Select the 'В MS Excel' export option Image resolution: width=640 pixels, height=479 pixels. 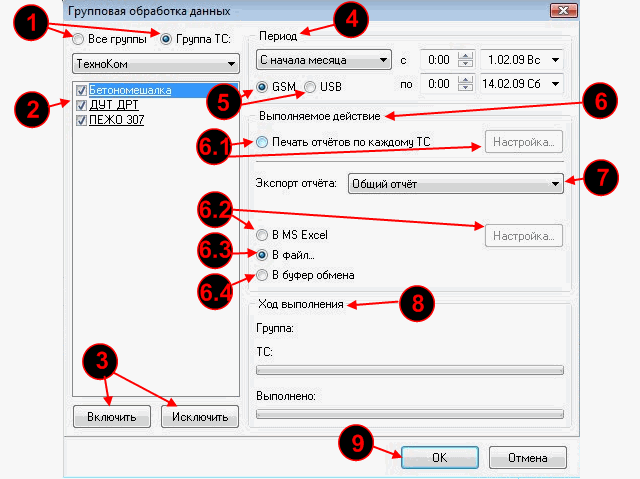263,235
